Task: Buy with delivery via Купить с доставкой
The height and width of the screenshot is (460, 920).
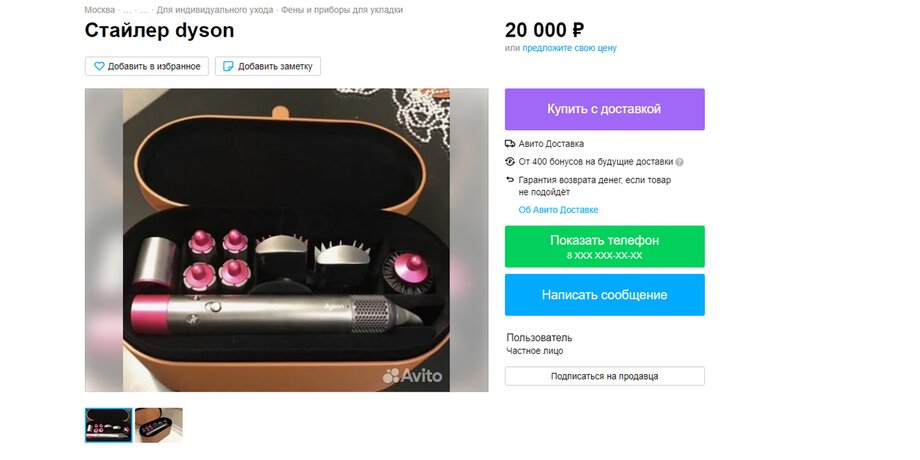Action: [604, 109]
